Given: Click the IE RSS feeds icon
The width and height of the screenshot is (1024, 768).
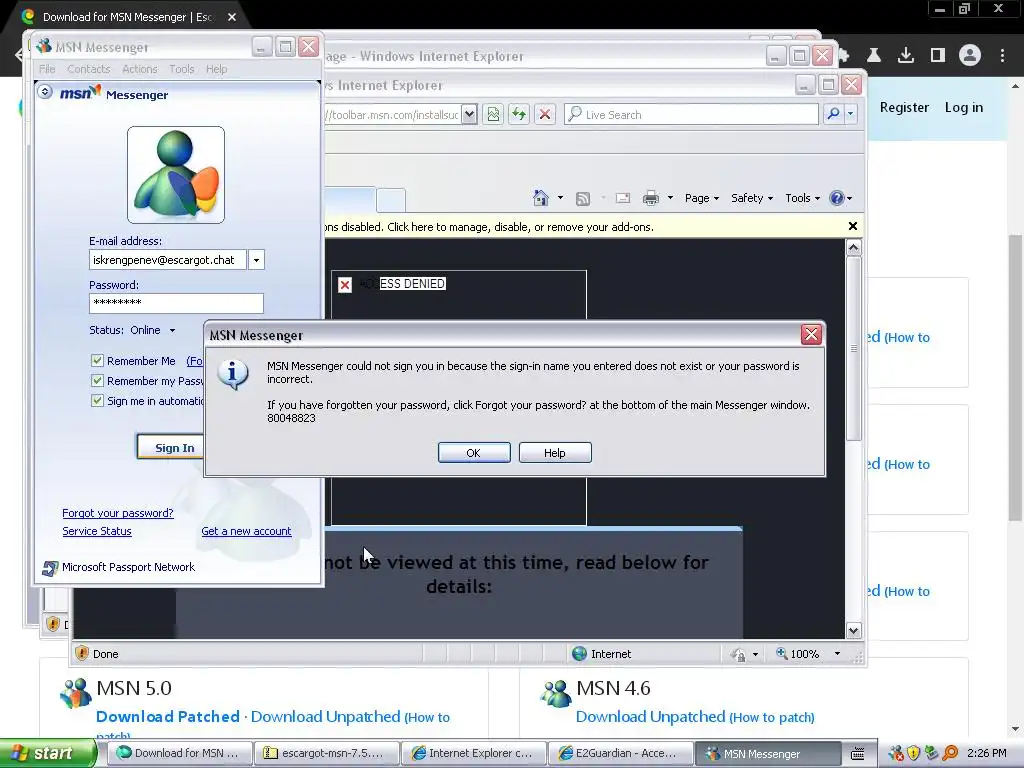Looking at the screenshot, I should click(583, 199).
